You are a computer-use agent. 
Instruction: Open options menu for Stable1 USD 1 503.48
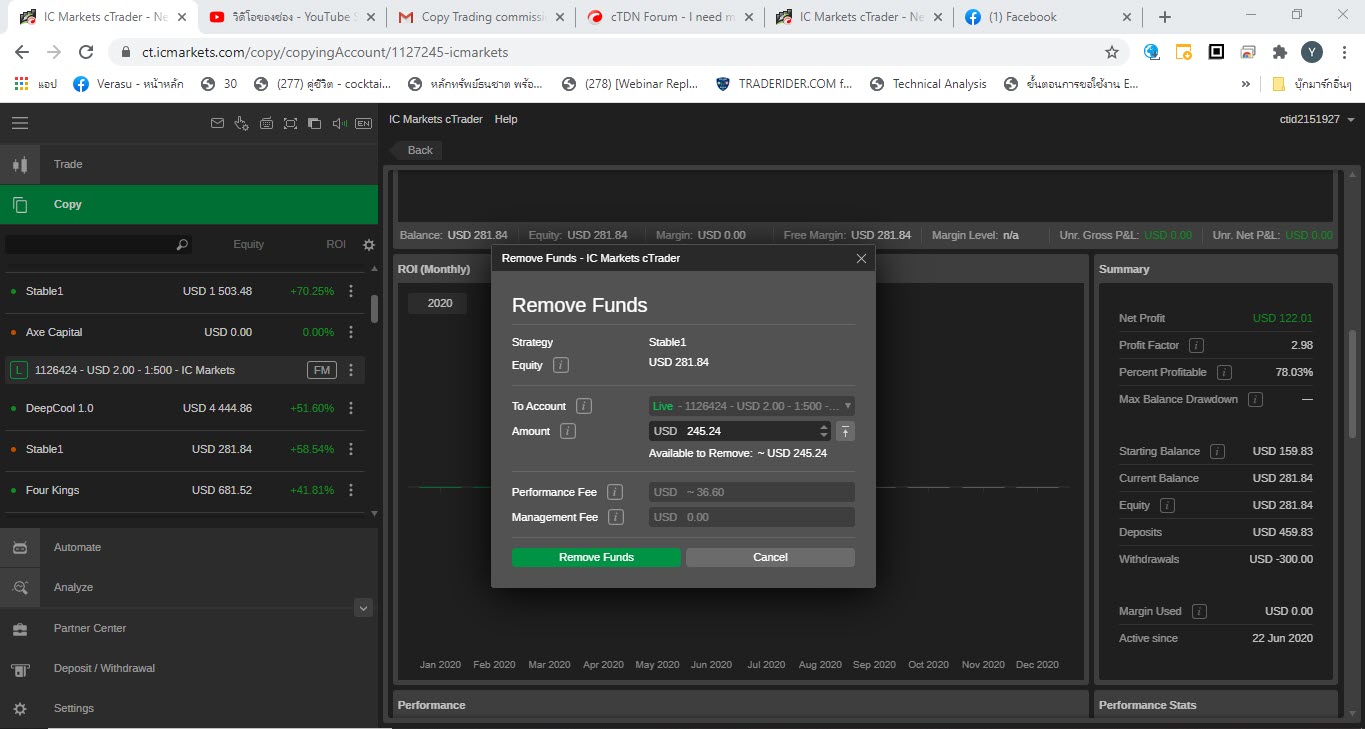351,291
